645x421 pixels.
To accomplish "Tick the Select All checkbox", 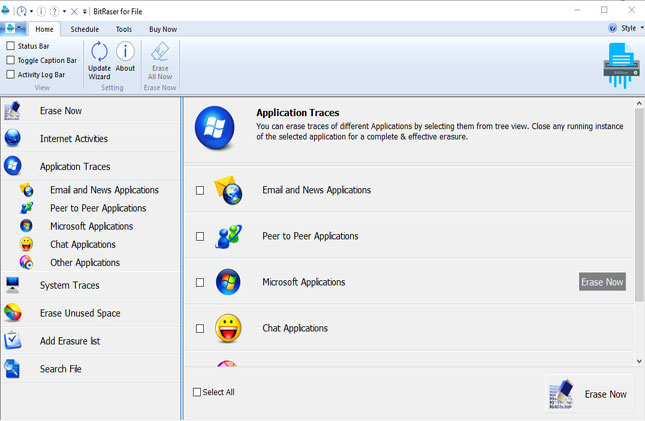I will click(x=197, y=392).
